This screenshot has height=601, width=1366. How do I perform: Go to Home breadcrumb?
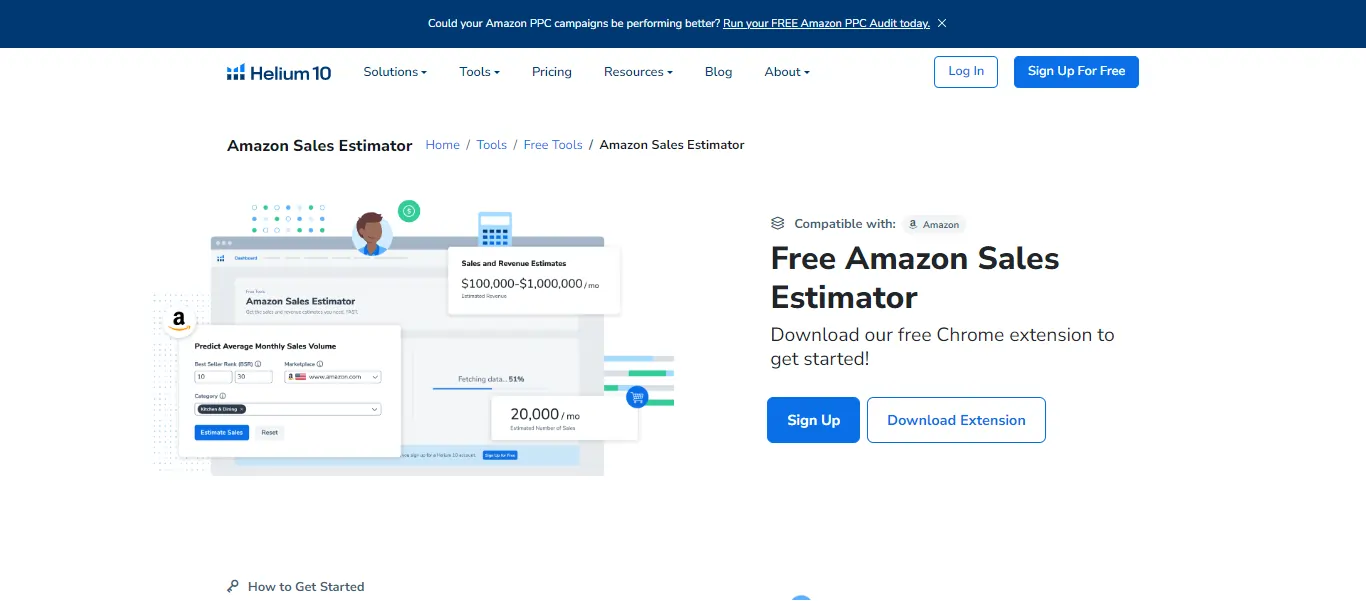click(443, 145)
